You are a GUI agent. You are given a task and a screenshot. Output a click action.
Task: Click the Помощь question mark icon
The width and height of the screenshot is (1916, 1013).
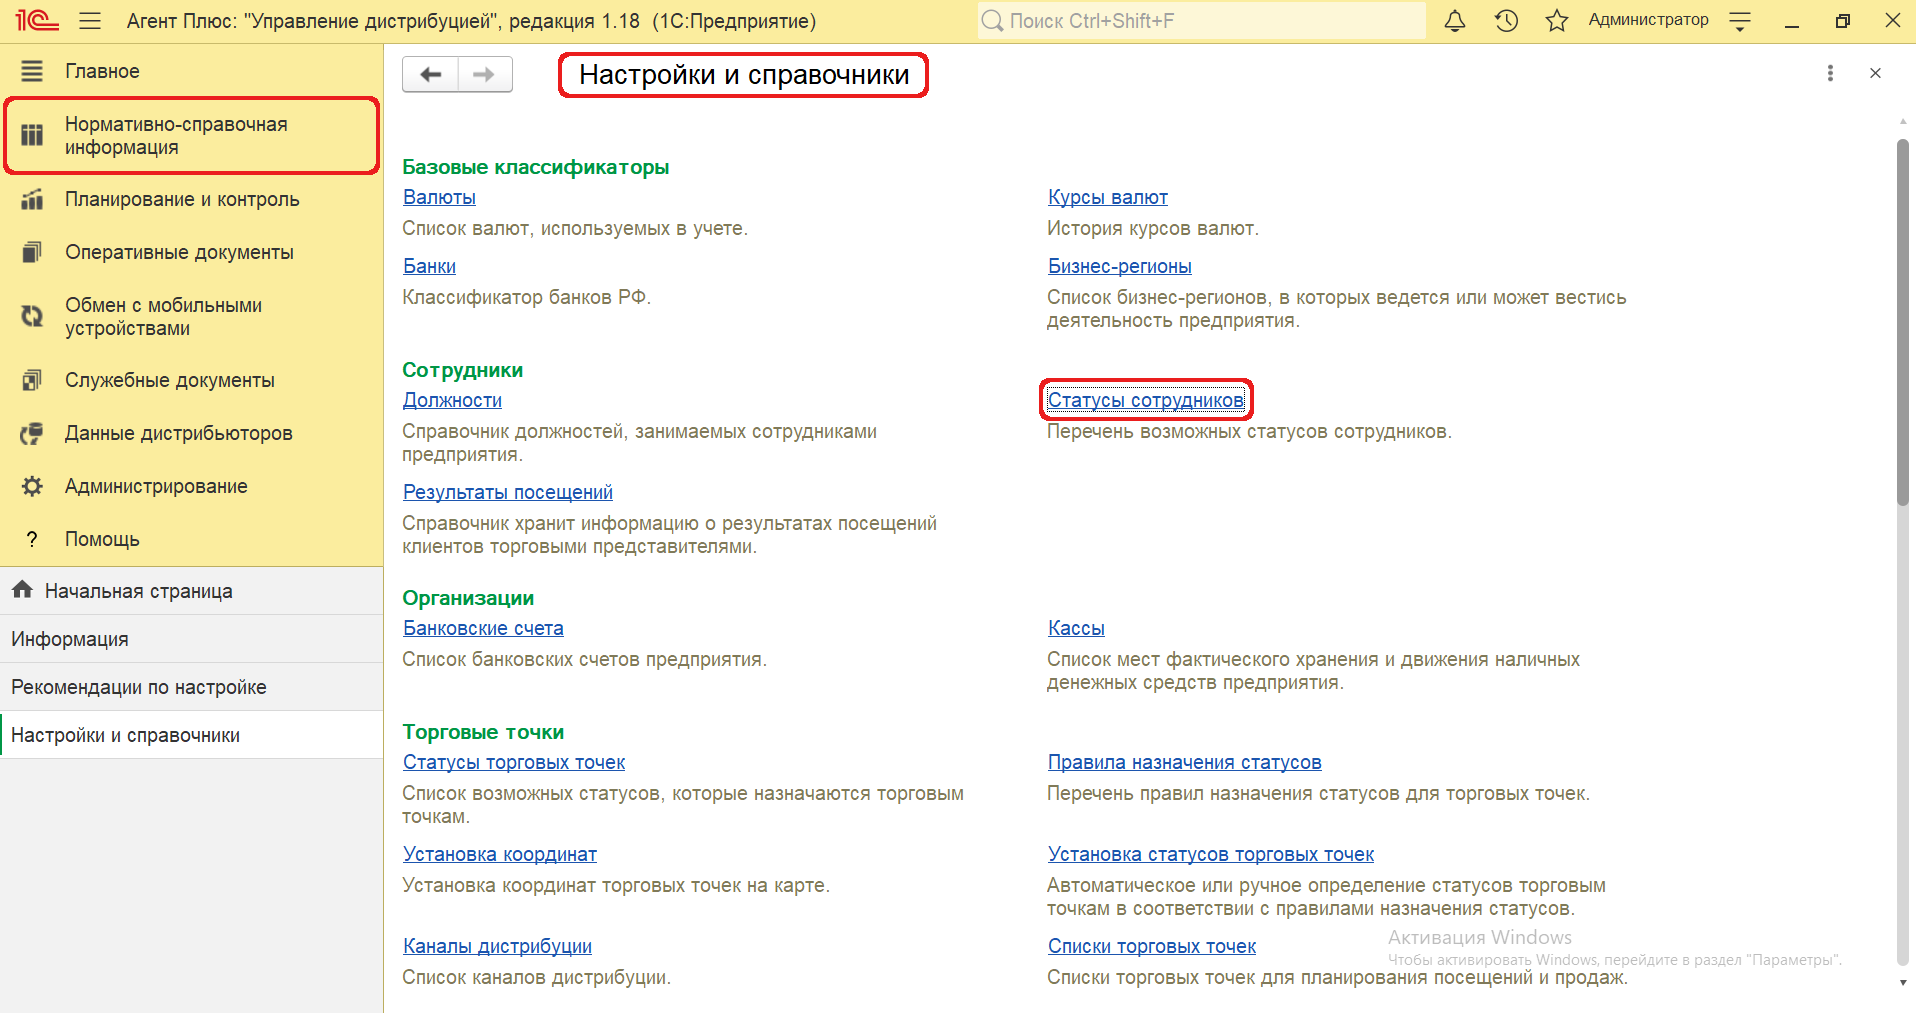click(32, 539)
